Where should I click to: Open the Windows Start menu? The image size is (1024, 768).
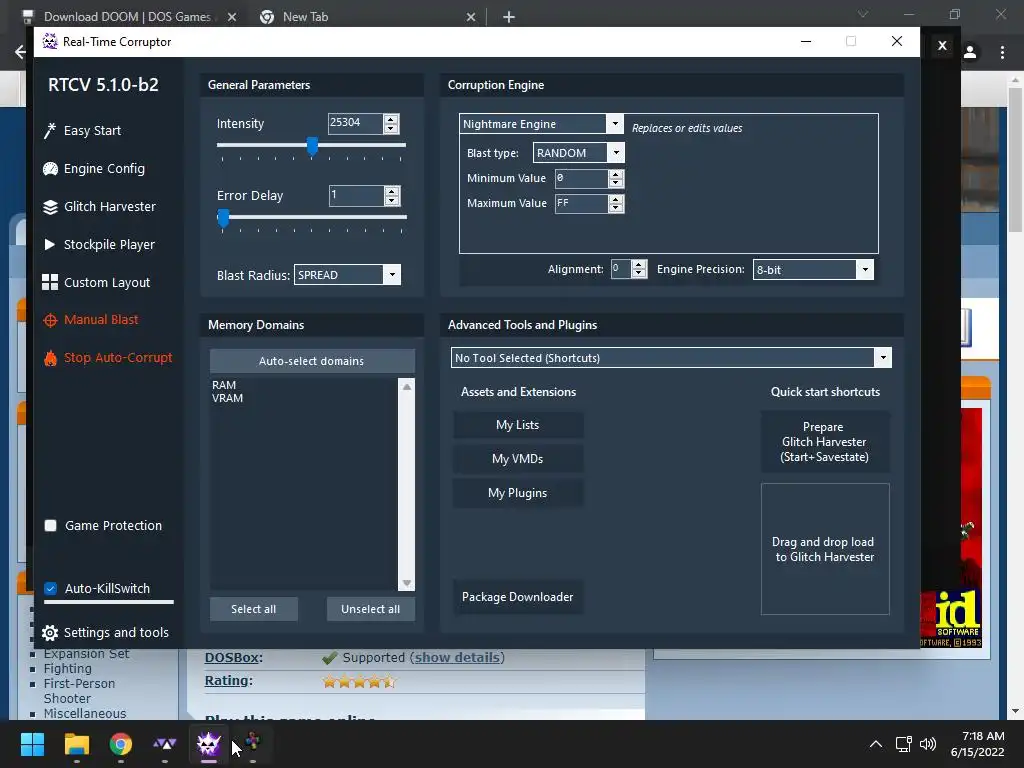pos(32,744)
